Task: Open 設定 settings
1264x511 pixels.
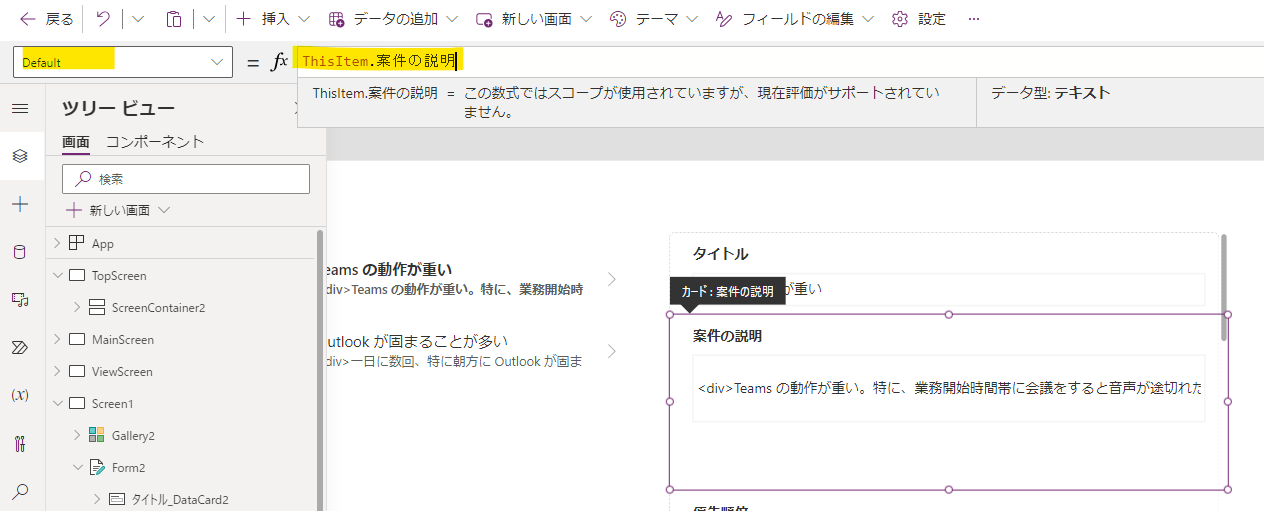Action: [x=918, y=19]
